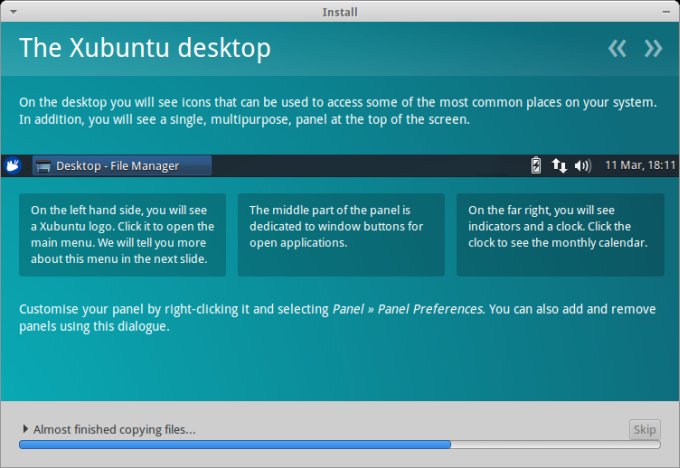The width and height of the screenshot is (680, 468).
Task: Click the '11 Mar, 18:11' clock
Action: (x=640, y=165)
